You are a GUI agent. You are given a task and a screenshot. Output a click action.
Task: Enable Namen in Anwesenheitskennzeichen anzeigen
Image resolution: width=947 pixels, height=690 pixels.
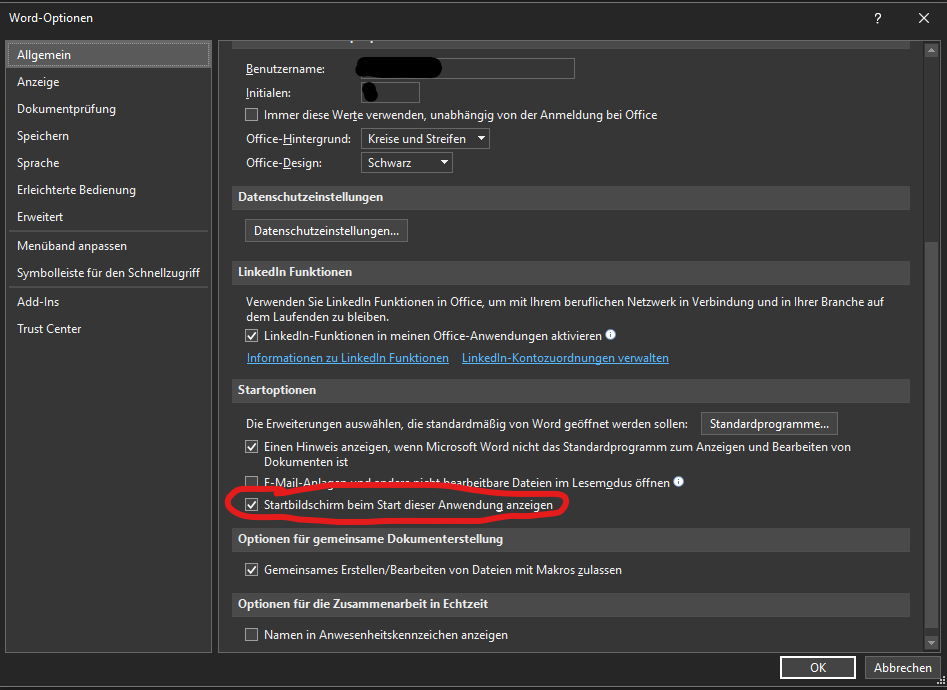pos(251,635)
